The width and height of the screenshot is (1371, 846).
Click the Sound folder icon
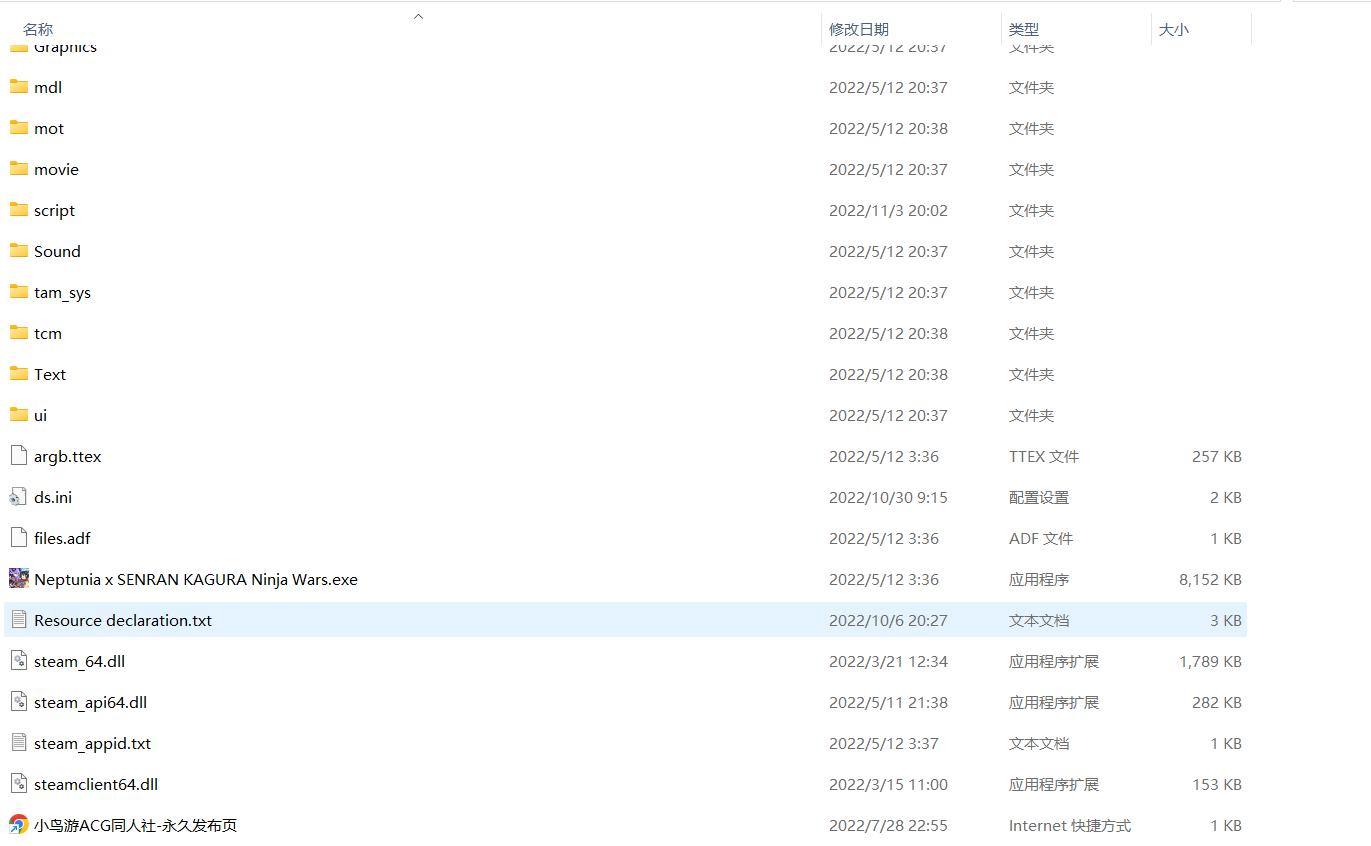18,251
